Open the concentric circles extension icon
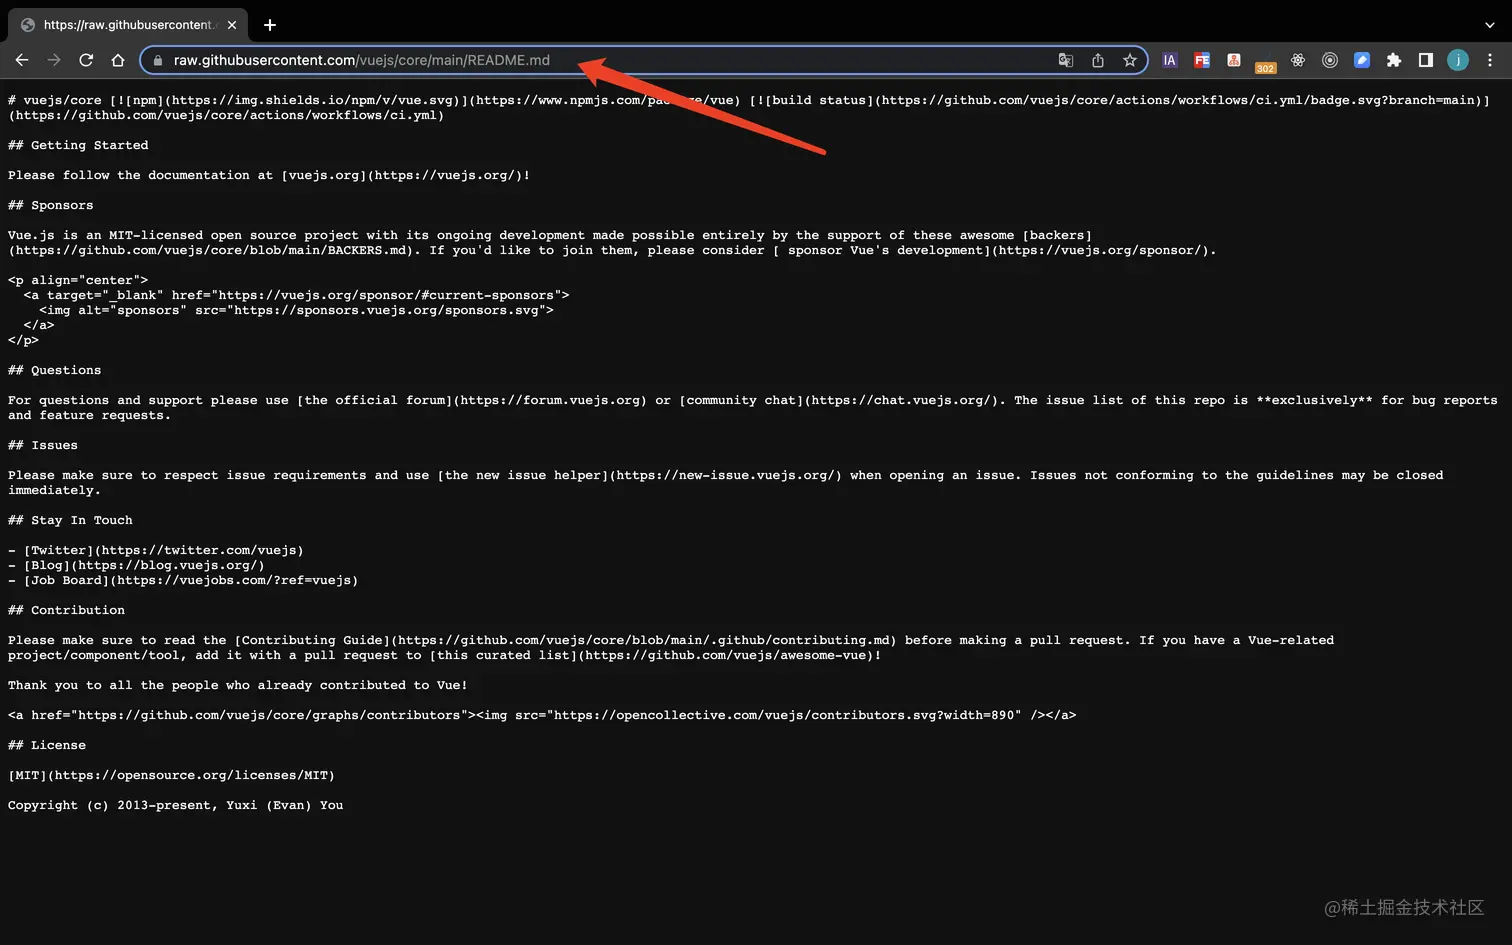 coord(1330,60)
